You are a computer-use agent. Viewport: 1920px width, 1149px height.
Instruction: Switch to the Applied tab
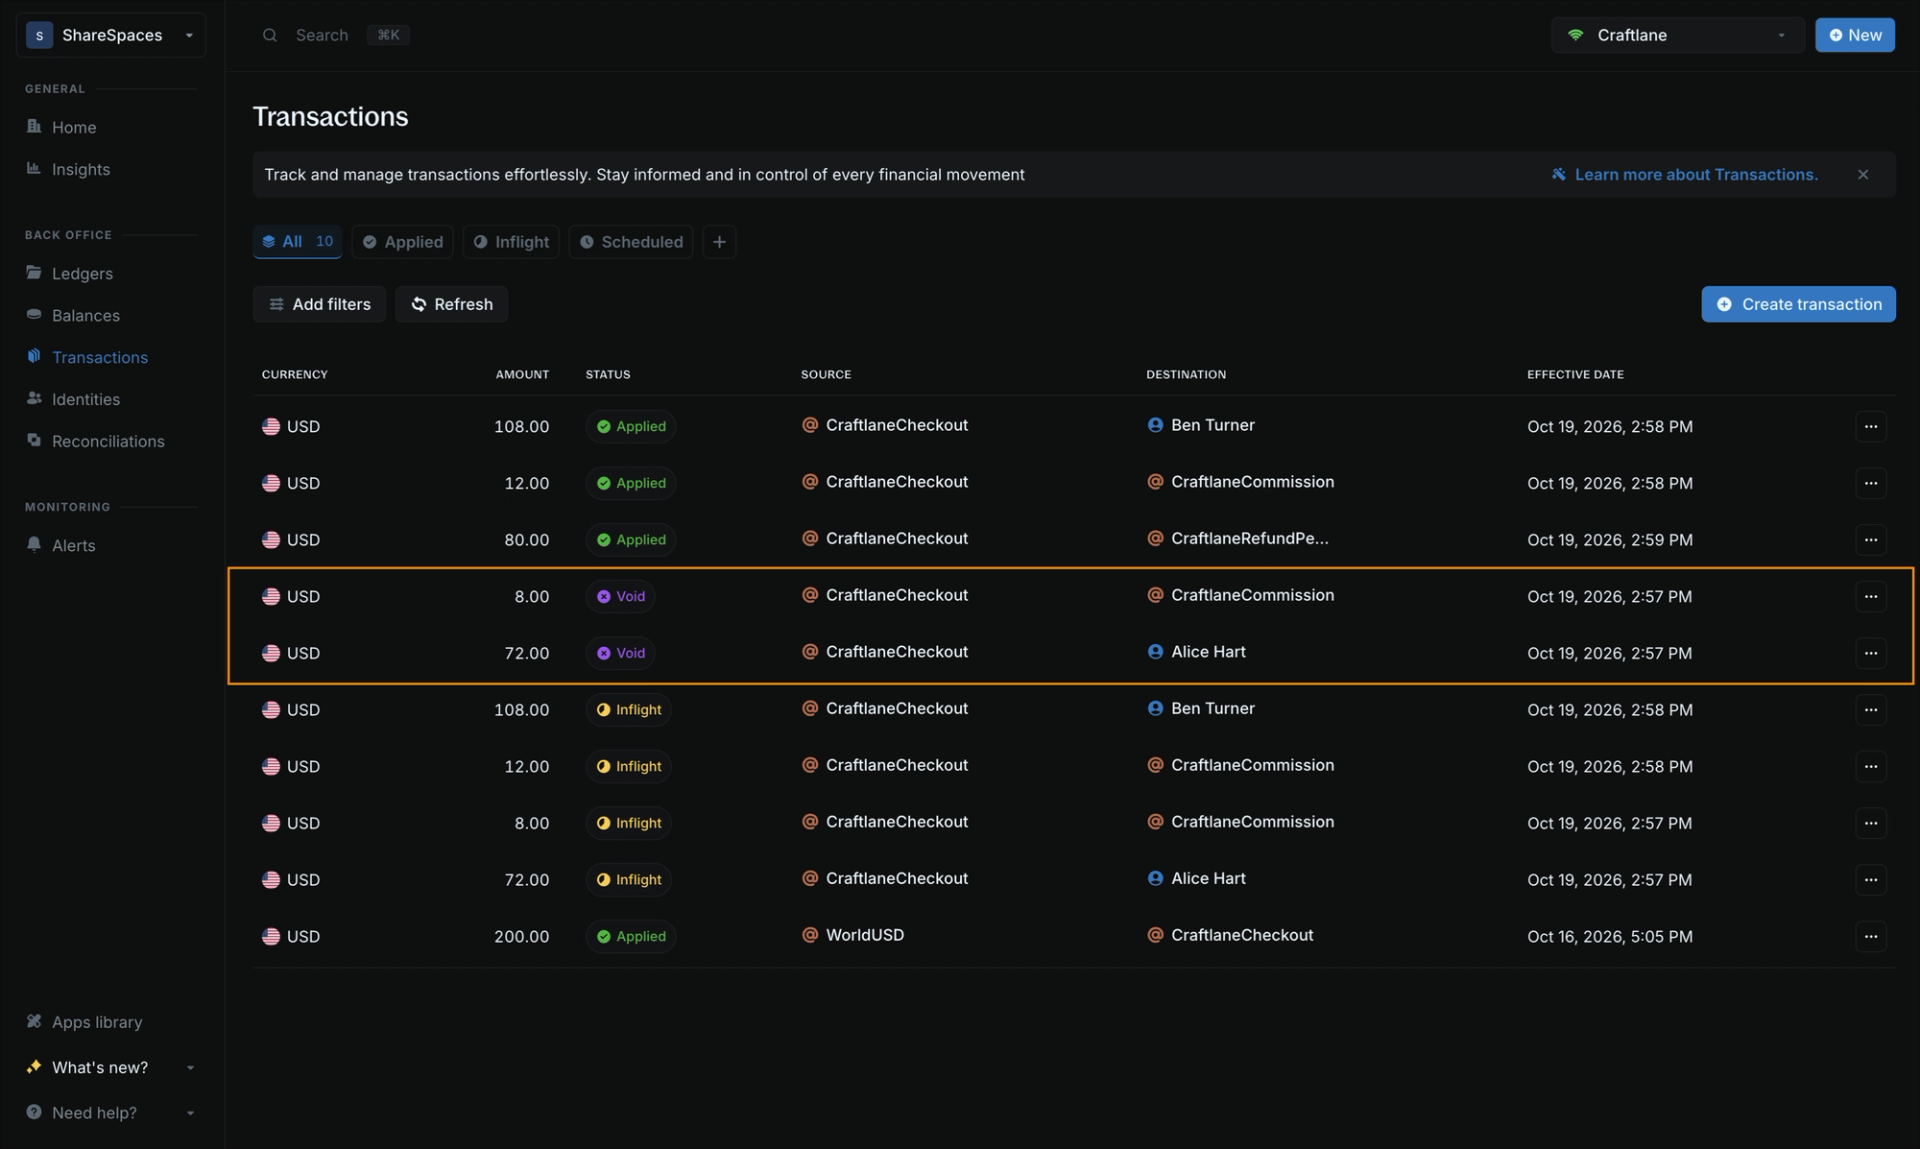pos(403,242)
